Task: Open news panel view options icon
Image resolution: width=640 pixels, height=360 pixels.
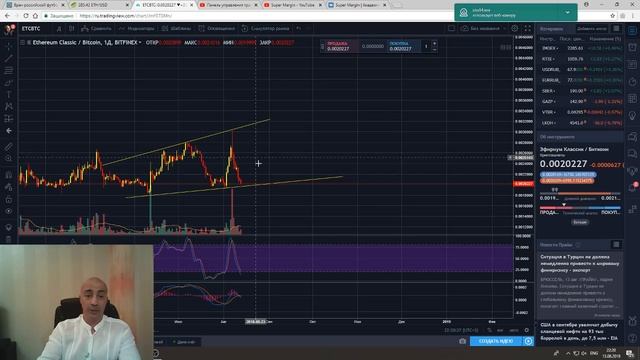Action: [x=616, y=244]
